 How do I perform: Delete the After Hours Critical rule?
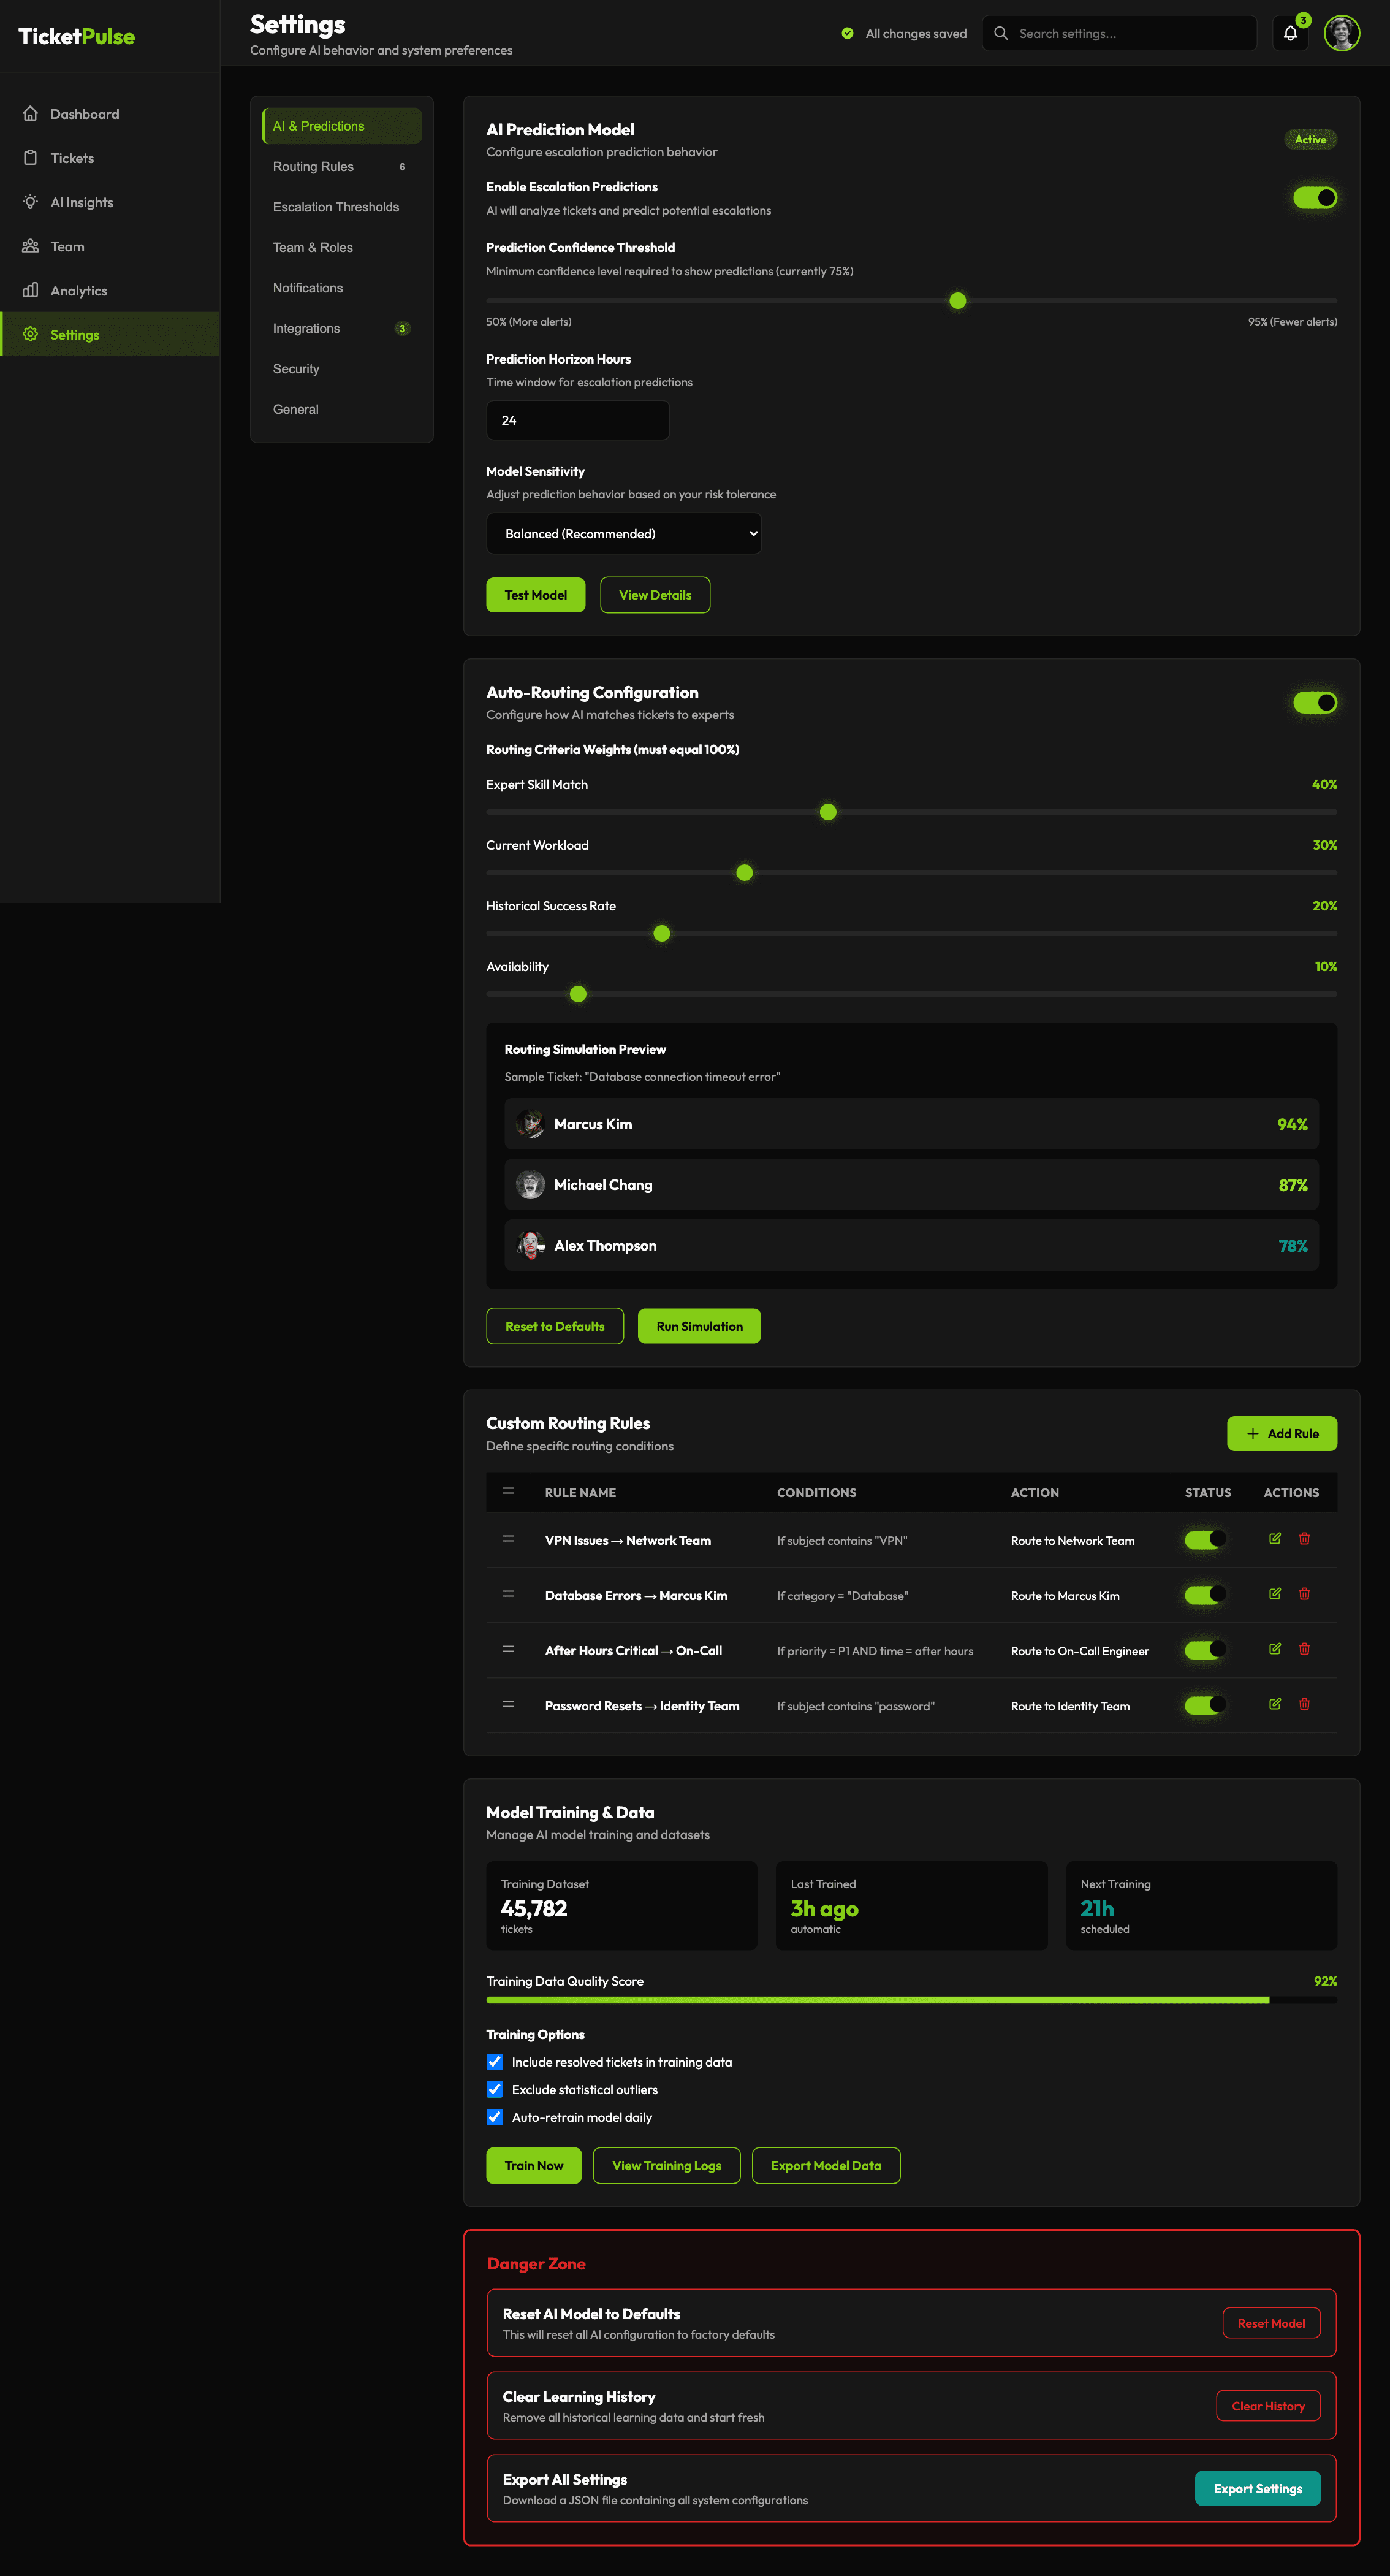1304,1648
